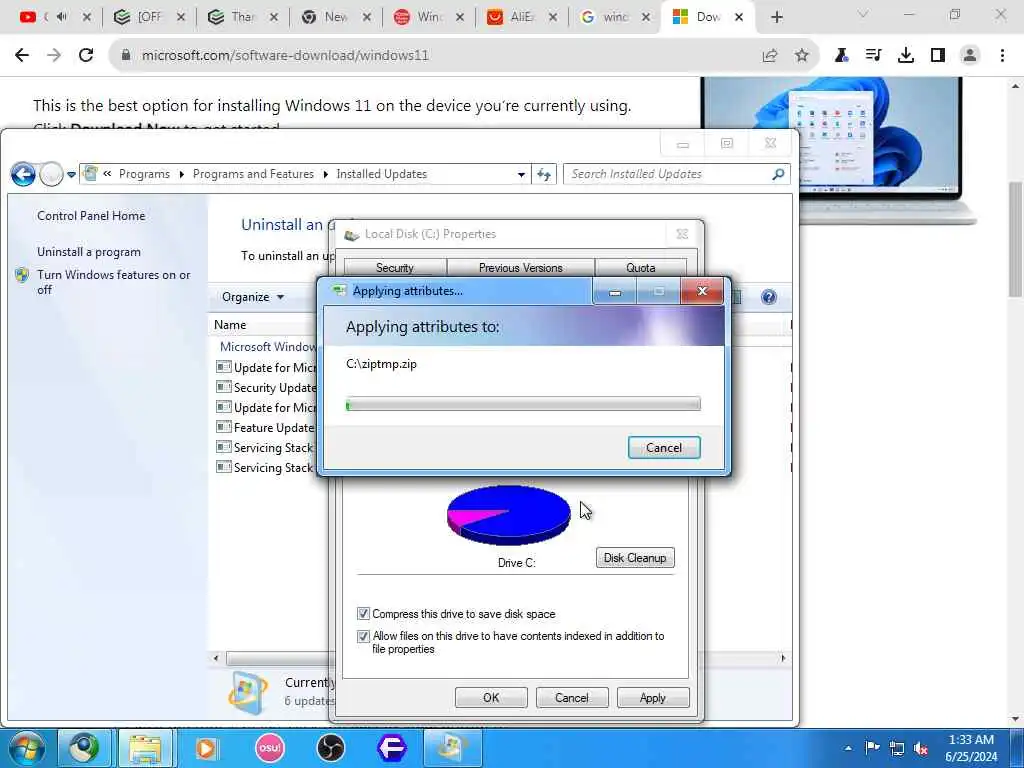
Task: Open the Chrome labs flask icon
Action: 841,56
